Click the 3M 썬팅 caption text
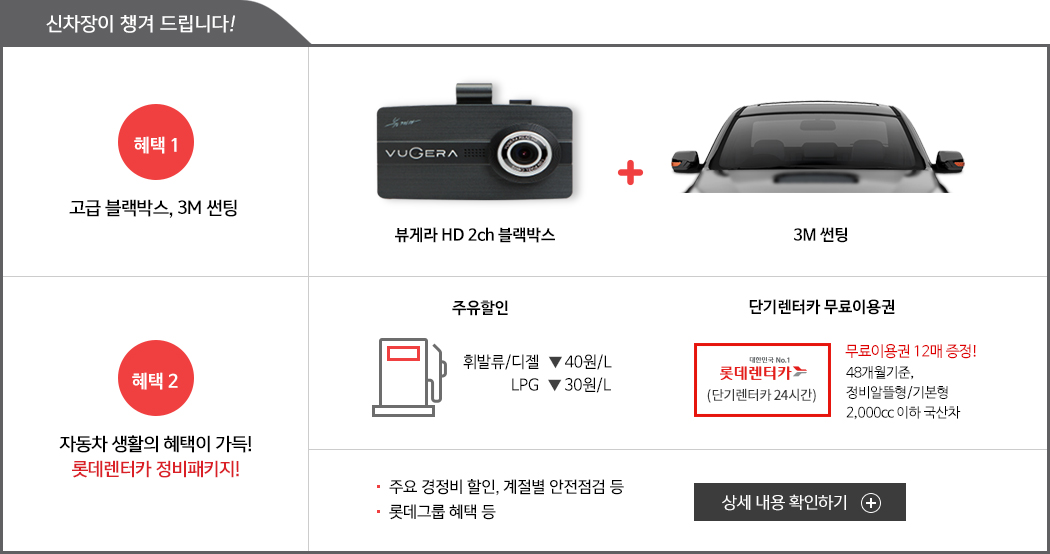Screen dimensions: 1050x554 click(820, 235)
